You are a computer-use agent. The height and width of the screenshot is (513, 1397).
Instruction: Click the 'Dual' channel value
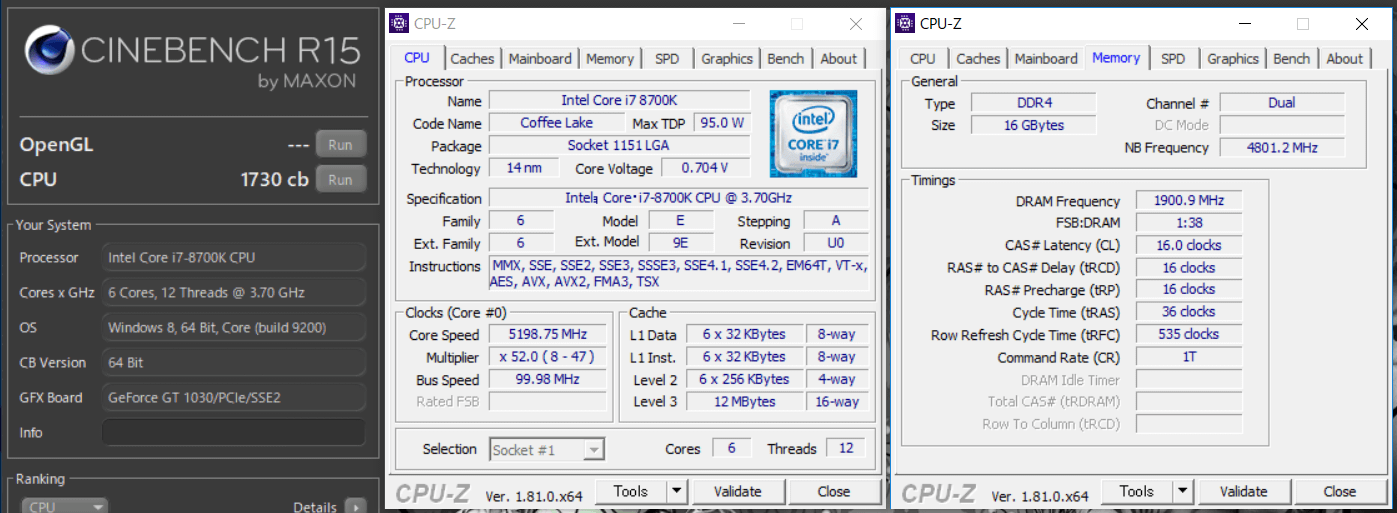(1282, 103)
